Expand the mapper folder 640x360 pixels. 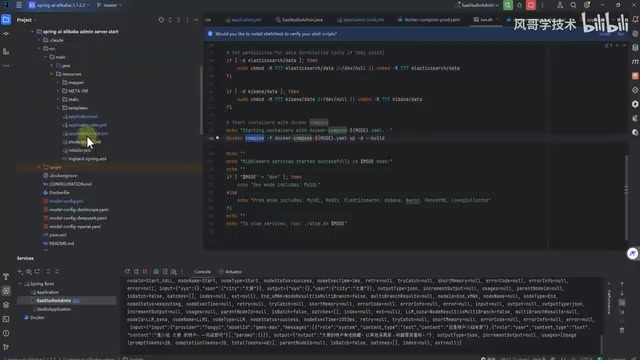[x=58, y=82]
